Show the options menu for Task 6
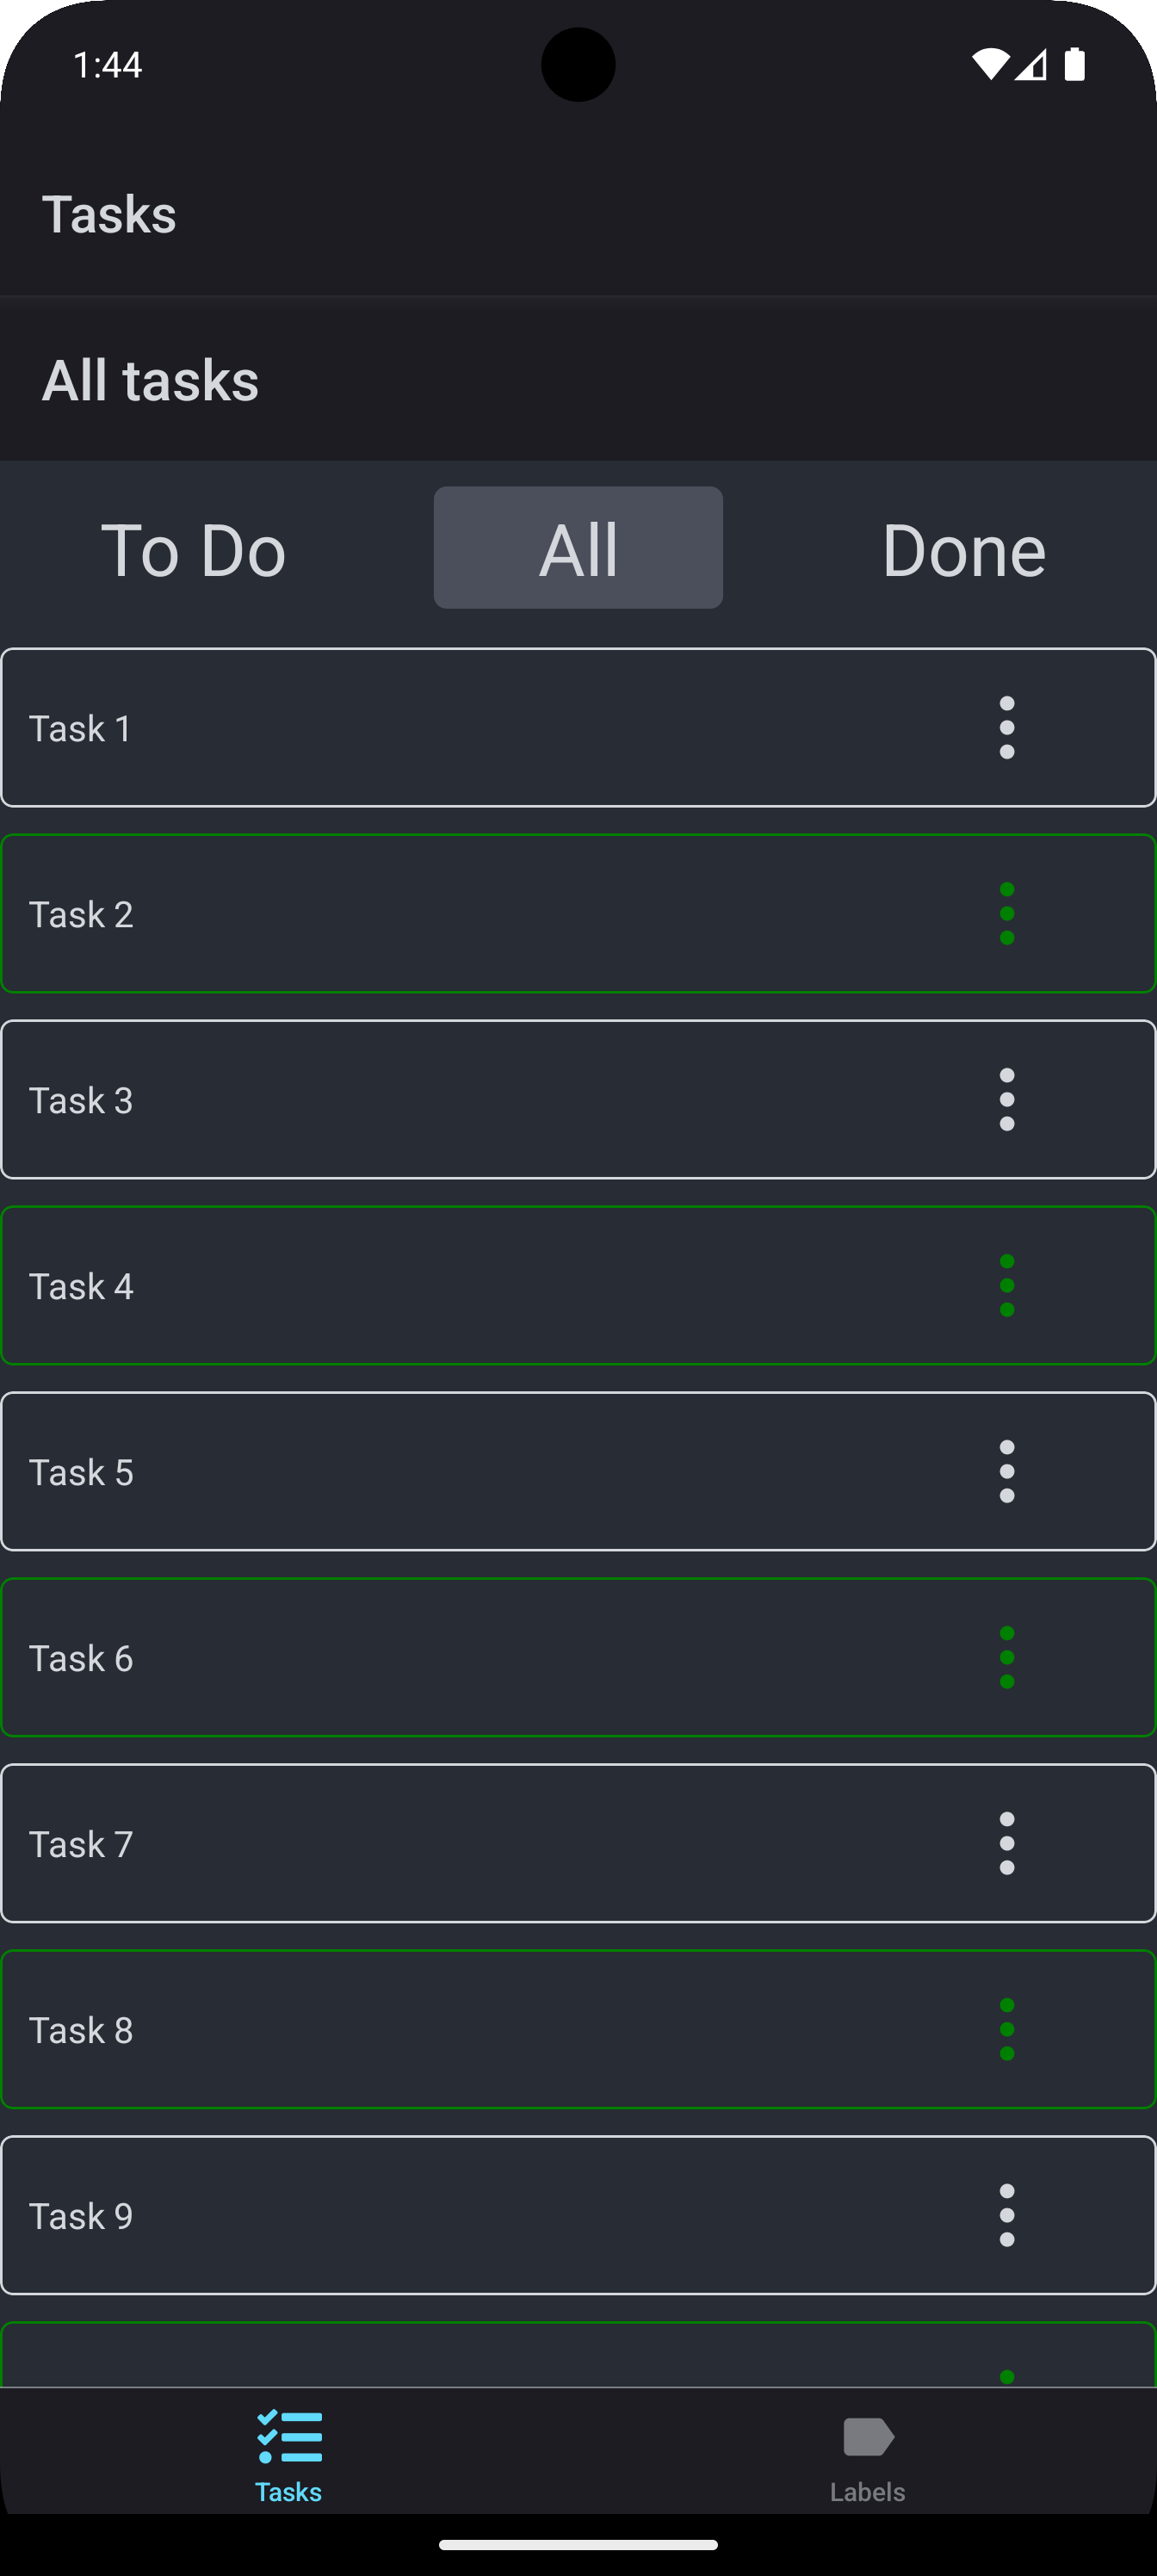The height and width of the screenshot is (2576, 1157). (1006, 1658)
